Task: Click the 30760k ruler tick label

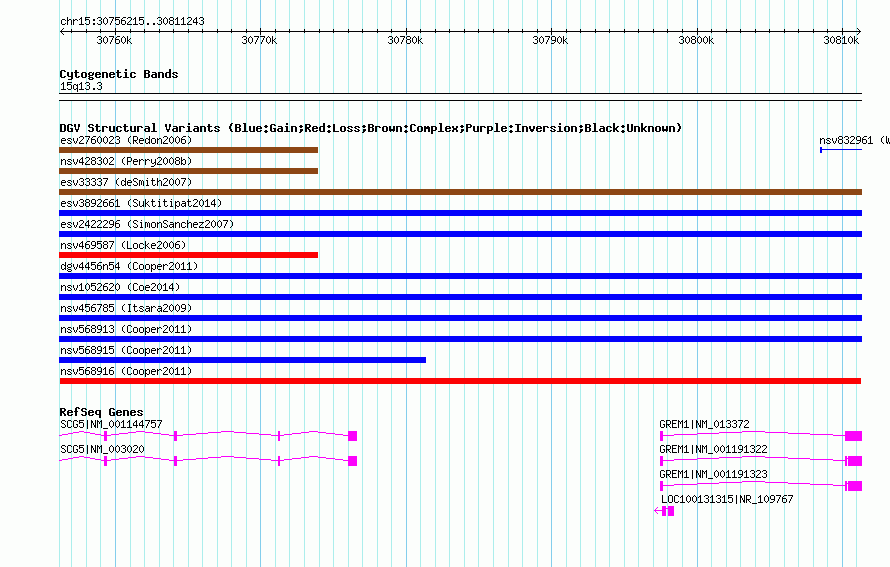Action: [114, 40]
